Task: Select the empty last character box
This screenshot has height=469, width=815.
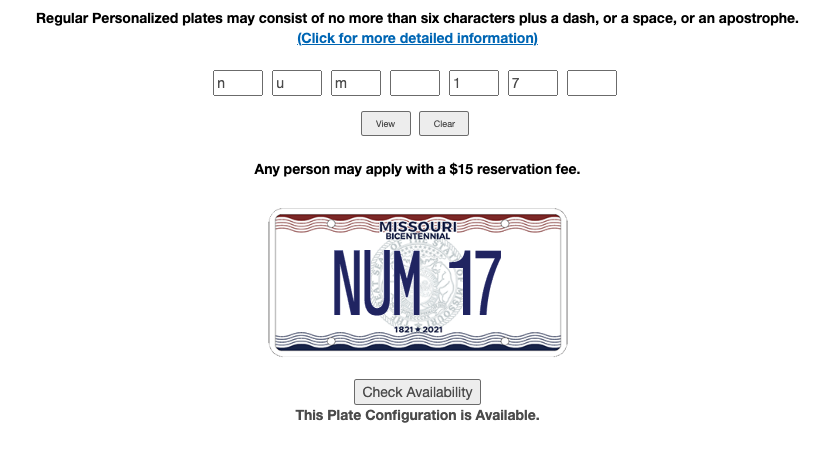Action: coord(592,83)
